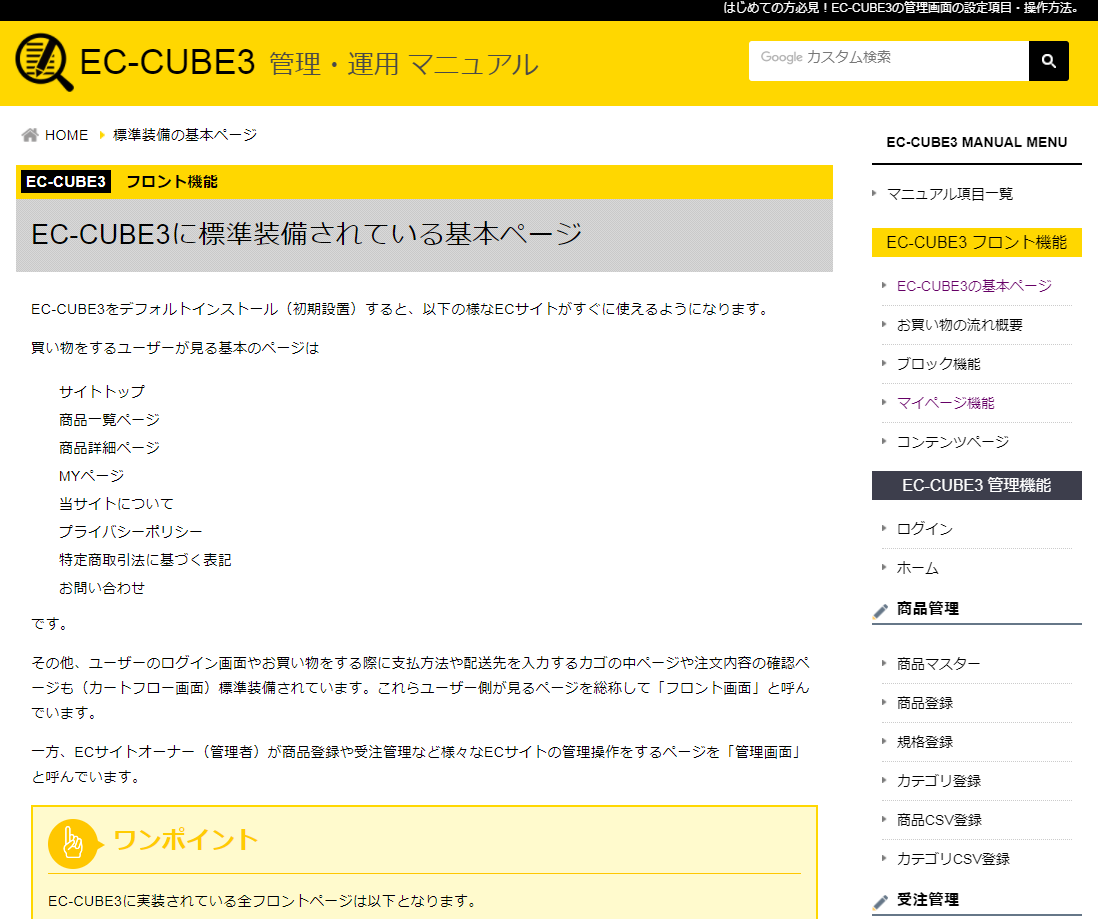Click EC-CUBE3 管理・運用 マニュアル site title
This screenshot has width=1098, height=919.
309,62
